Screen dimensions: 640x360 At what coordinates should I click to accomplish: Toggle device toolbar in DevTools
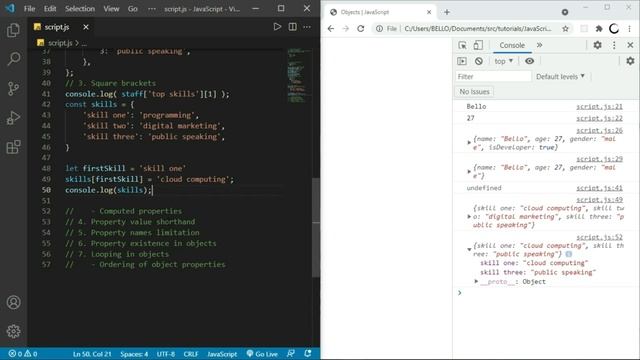coord(478,45)
